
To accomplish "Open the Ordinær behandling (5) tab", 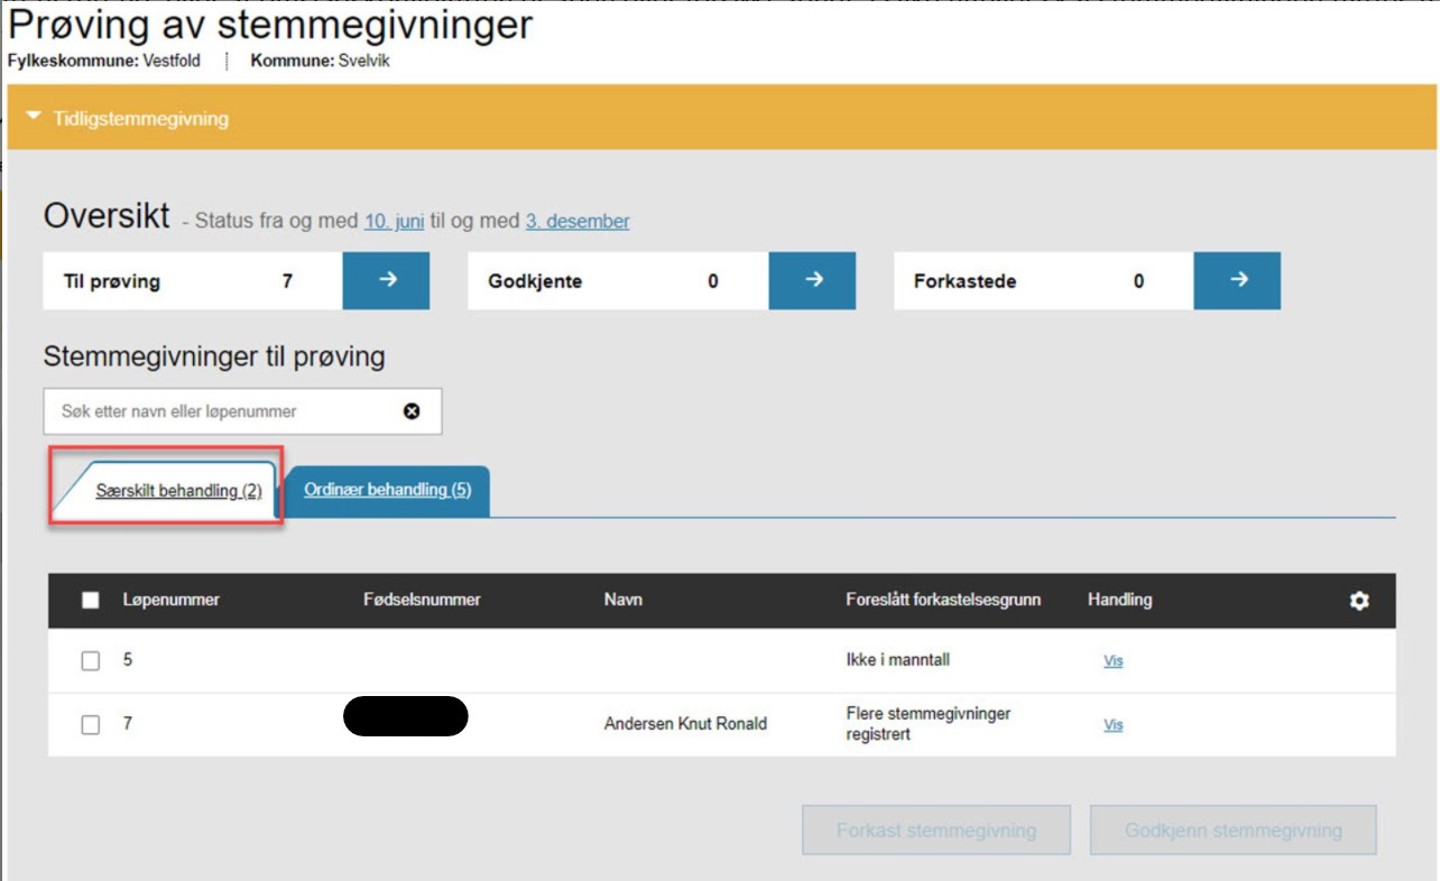I will tap(387, 489).
